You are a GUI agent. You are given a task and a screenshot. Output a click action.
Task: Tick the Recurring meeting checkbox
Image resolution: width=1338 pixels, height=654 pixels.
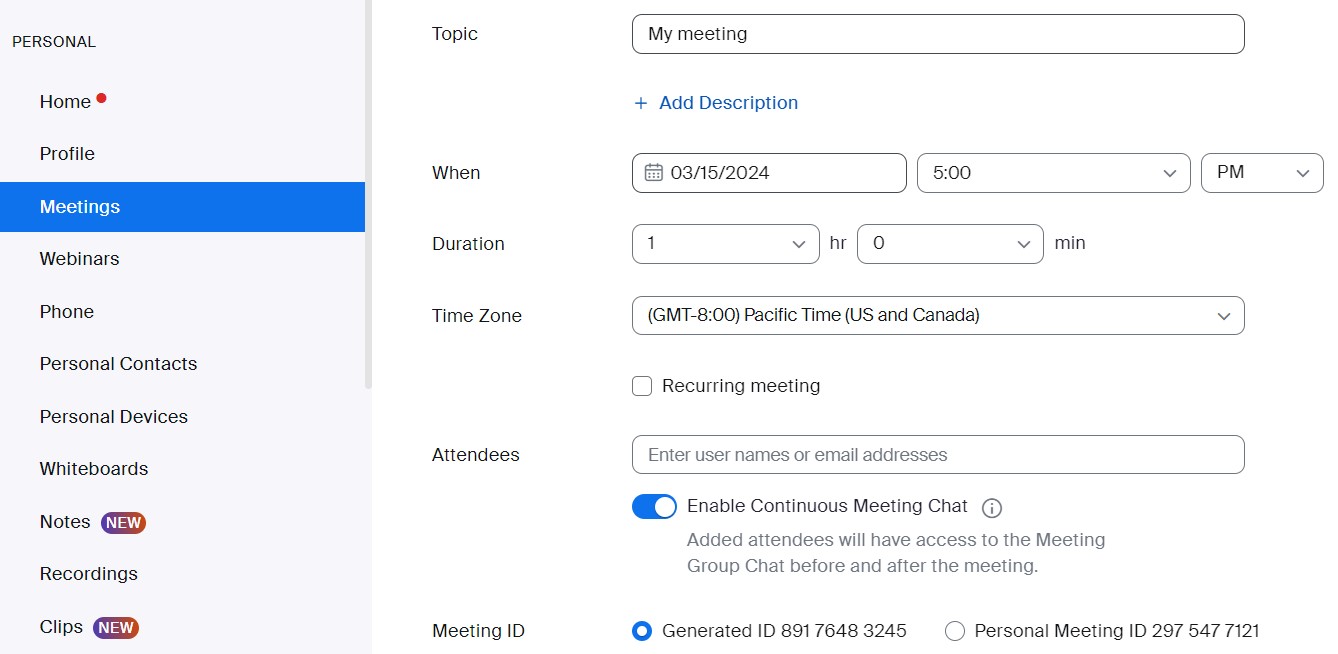[x=642, y=386]
